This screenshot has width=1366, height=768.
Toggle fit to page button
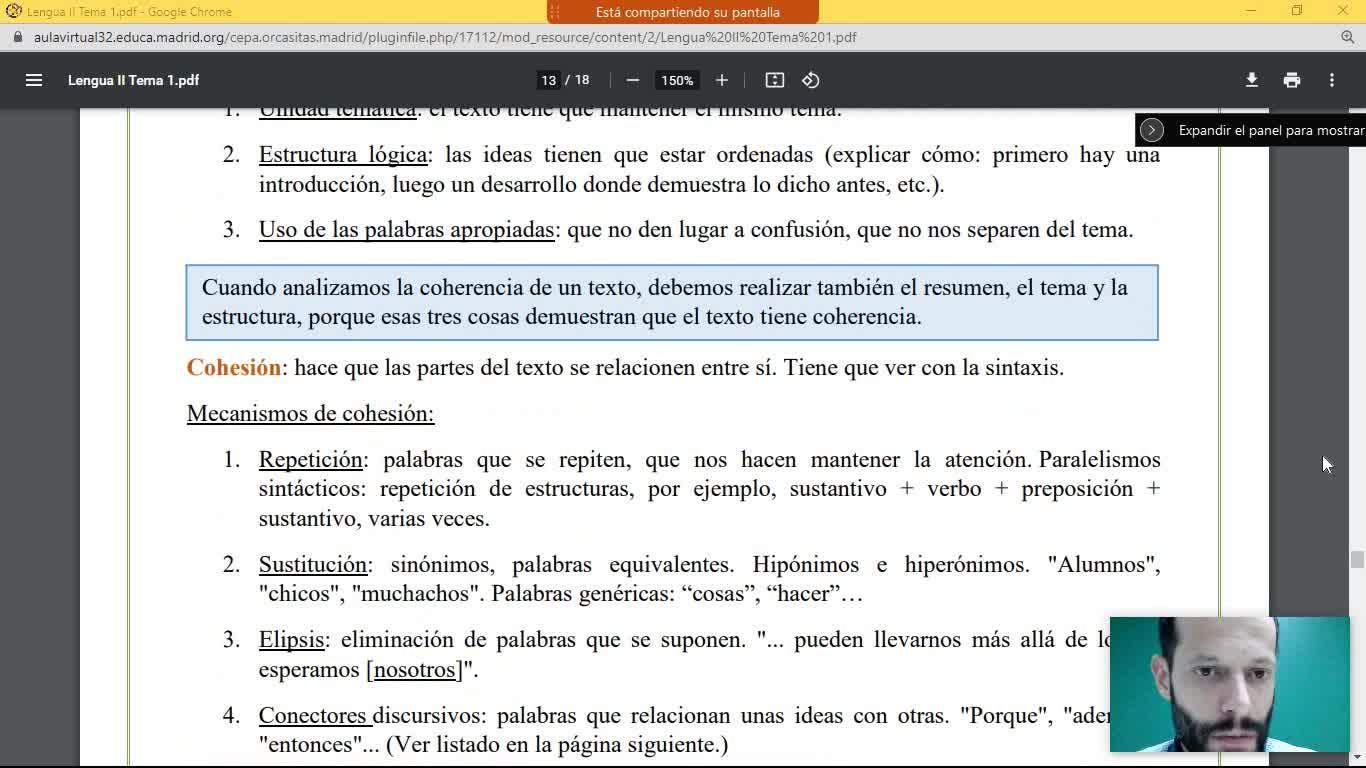[x=774, y=80]
